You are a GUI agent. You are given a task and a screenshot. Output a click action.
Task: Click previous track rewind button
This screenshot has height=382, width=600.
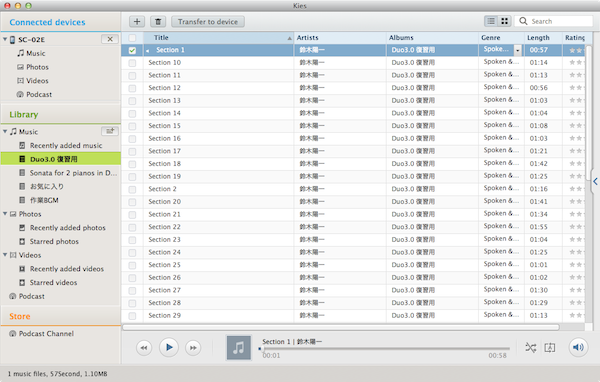(x=144, y=348)
